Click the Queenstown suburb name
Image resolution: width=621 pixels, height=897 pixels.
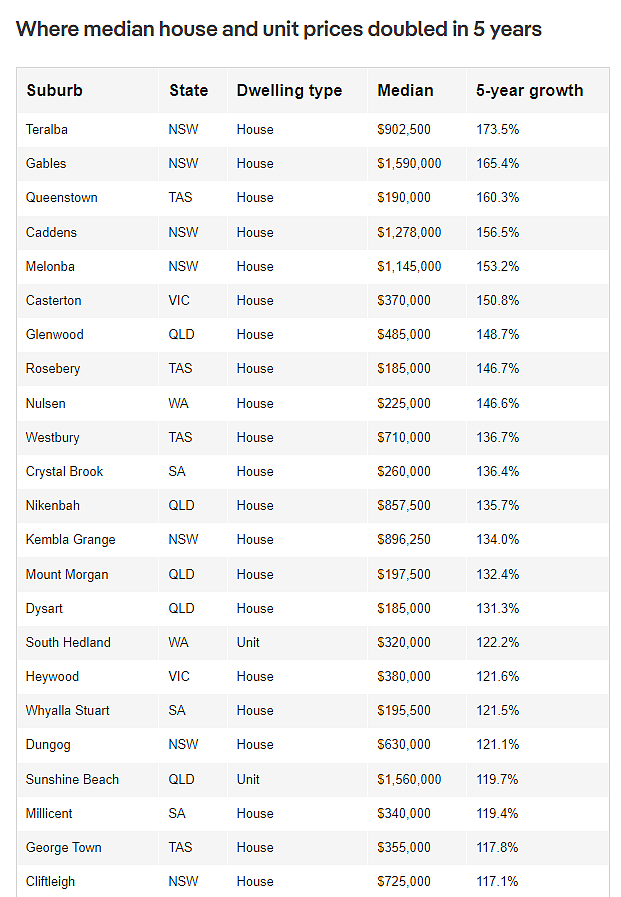62,198
